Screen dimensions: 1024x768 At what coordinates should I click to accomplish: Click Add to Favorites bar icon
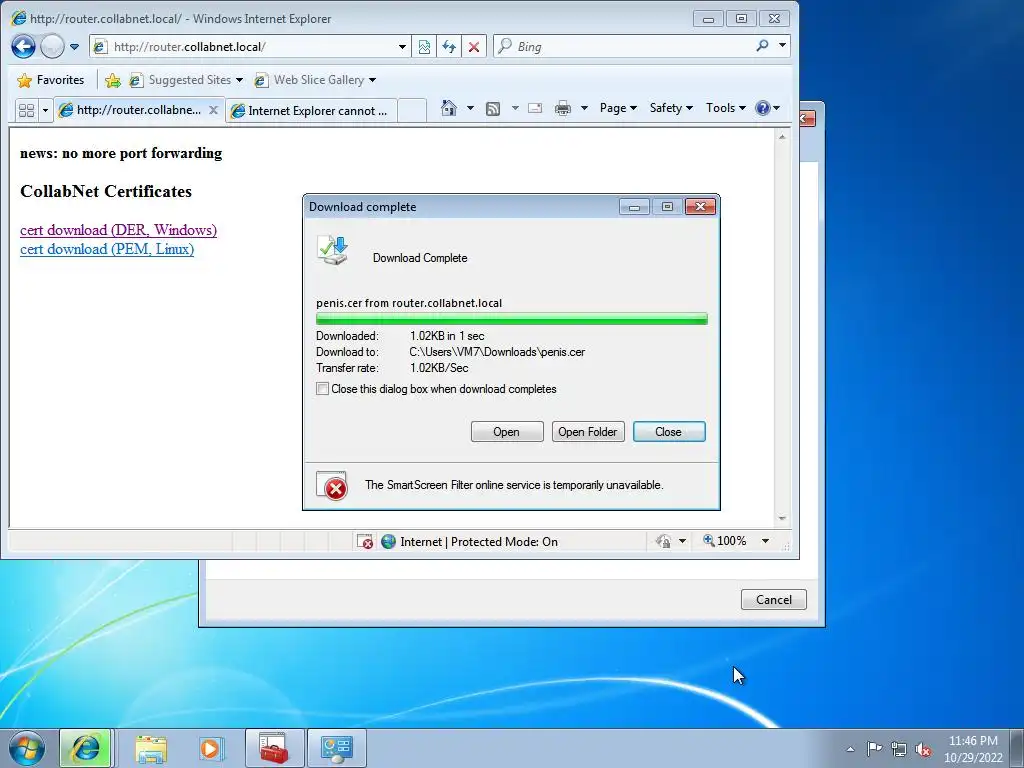[112, 80]
